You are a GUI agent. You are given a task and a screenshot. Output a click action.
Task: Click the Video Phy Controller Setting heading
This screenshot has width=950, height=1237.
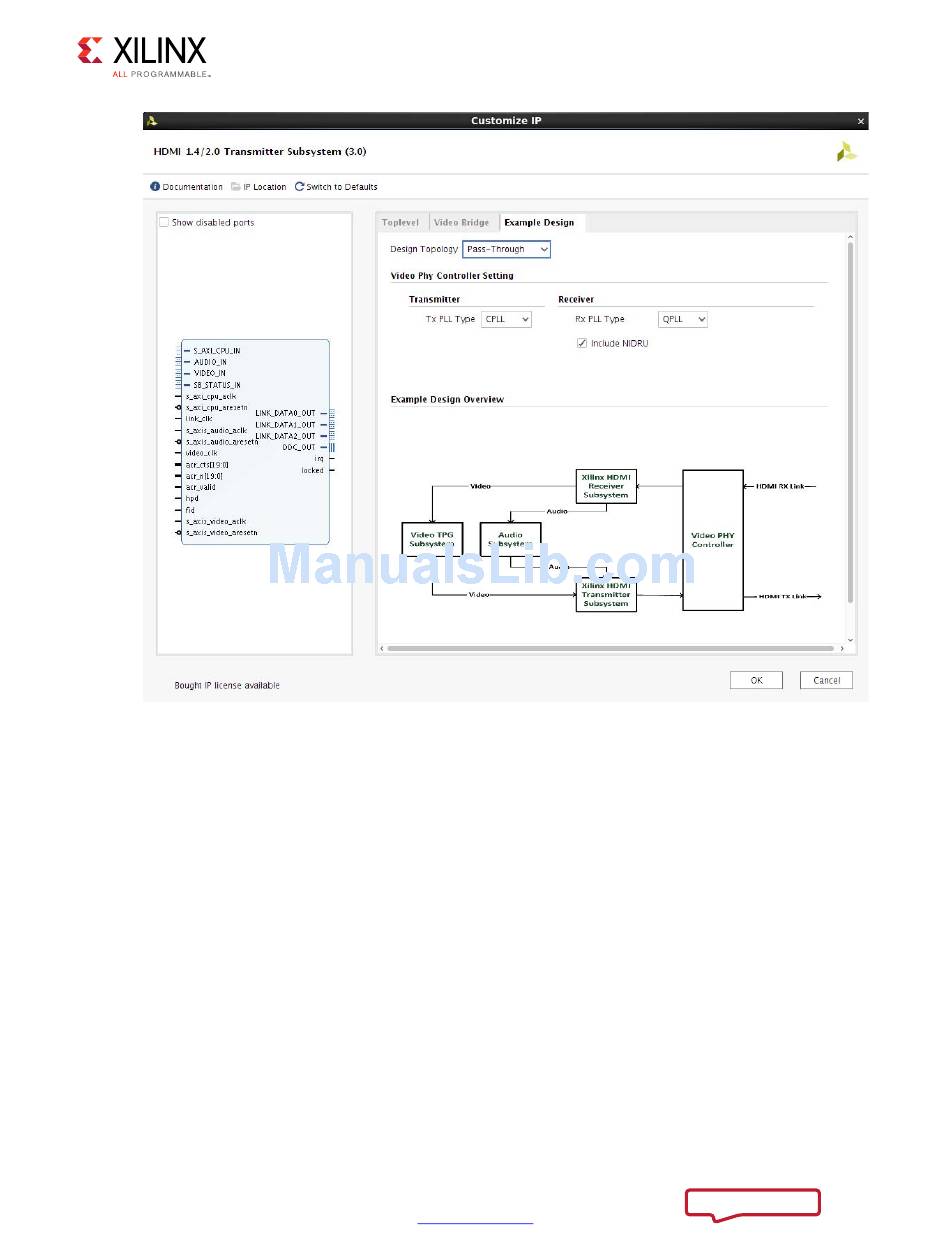pyautogui.click(x=452, y=276)
